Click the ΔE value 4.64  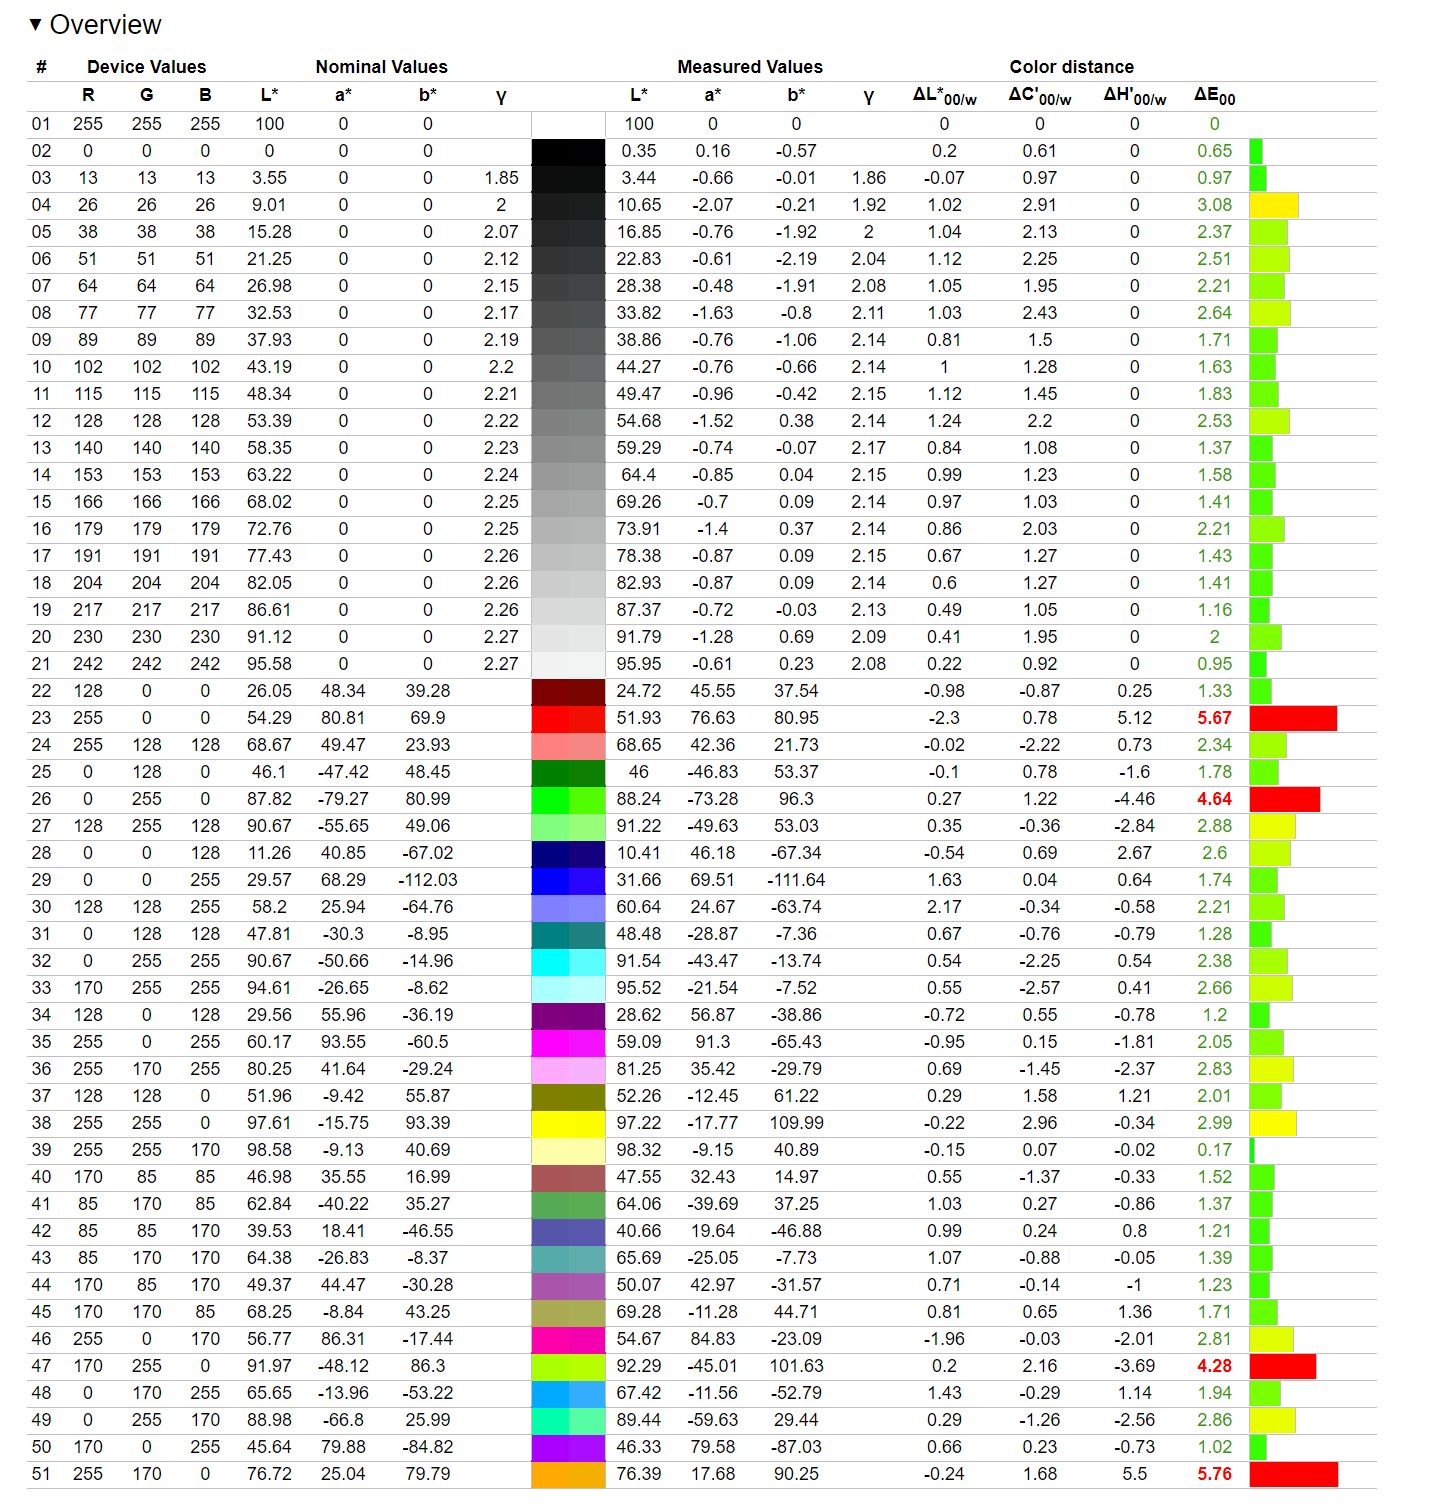click(1215, 799)
